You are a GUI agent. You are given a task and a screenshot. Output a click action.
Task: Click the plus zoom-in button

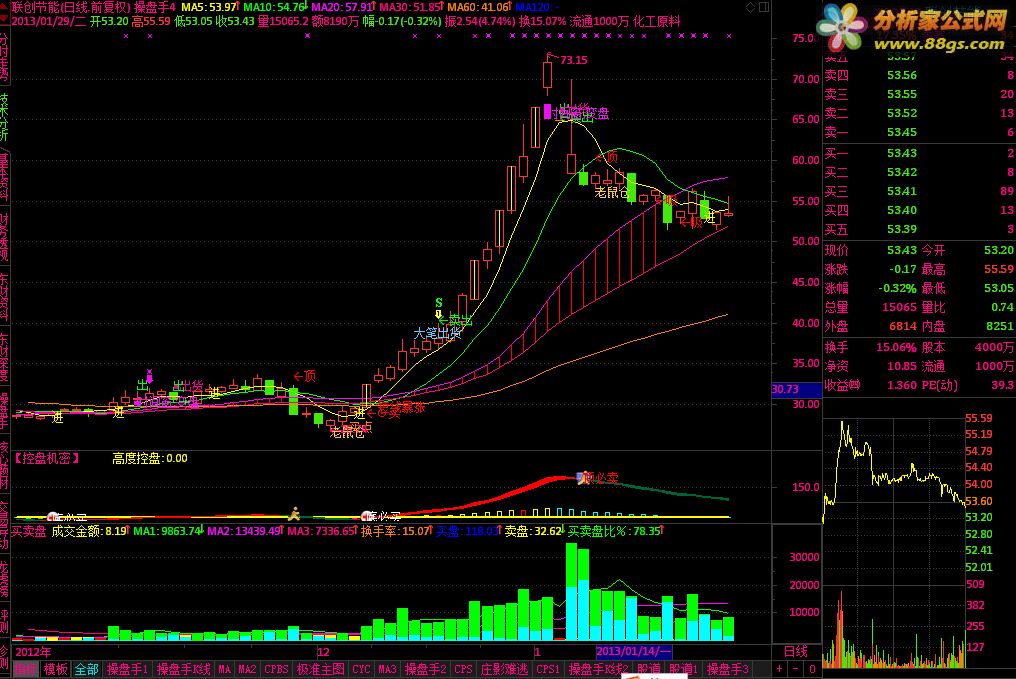(779, 668)
